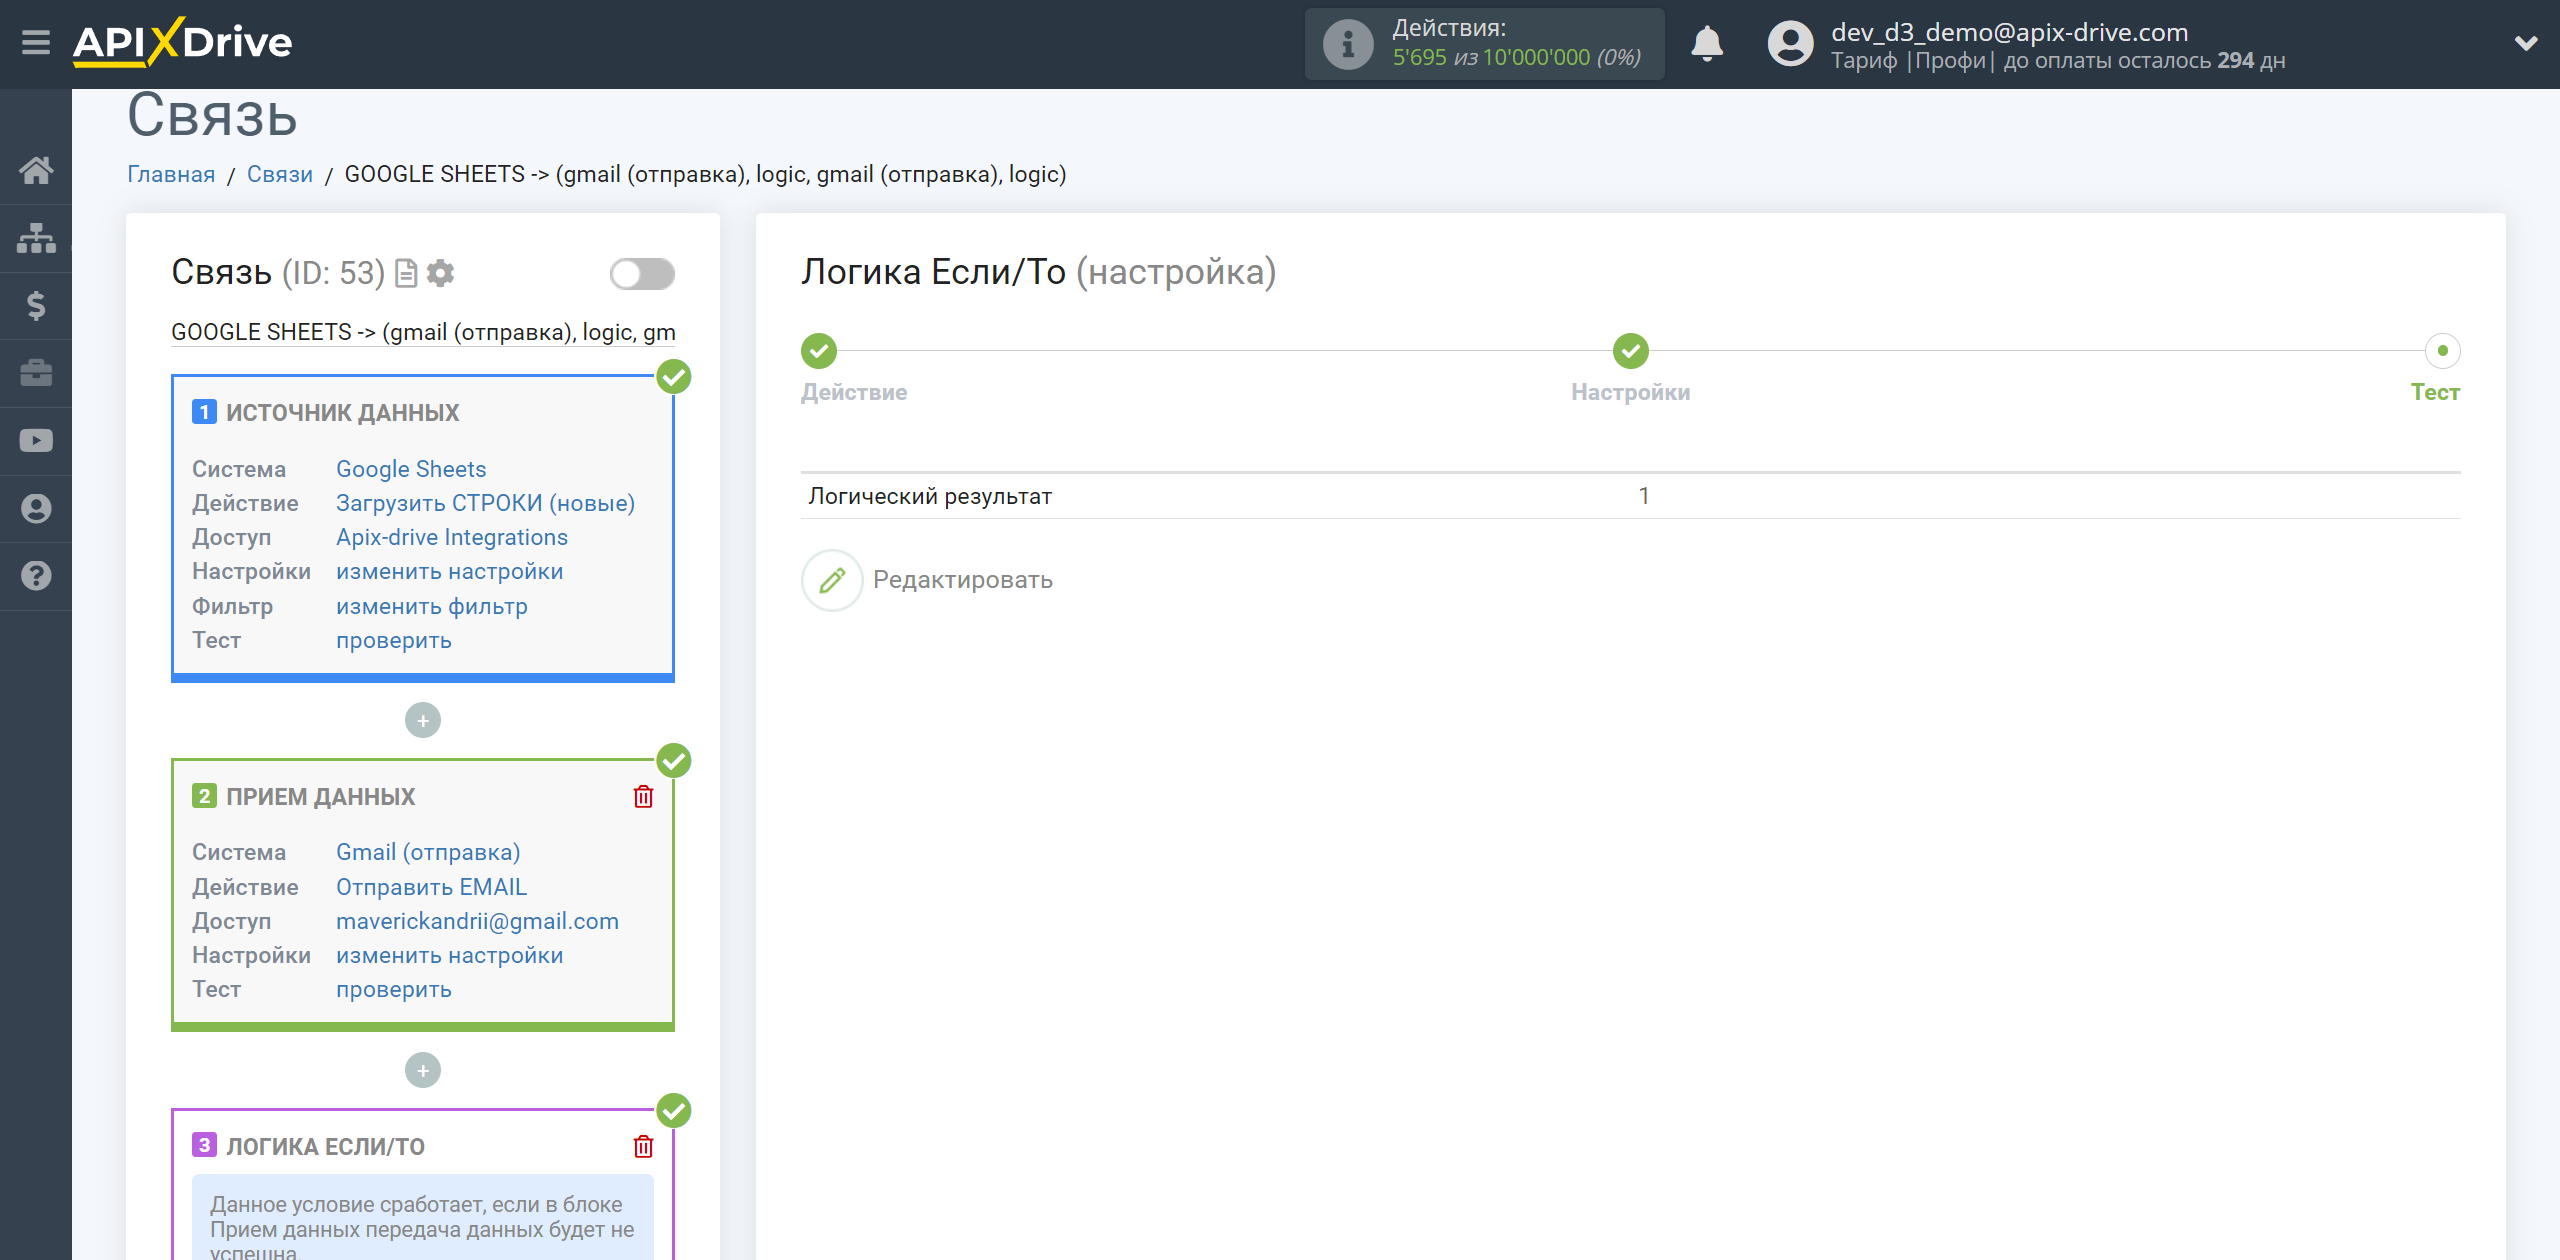
Task: Click the ПРИЕМ ДАННЫХ block header
Action: point(320,796)
